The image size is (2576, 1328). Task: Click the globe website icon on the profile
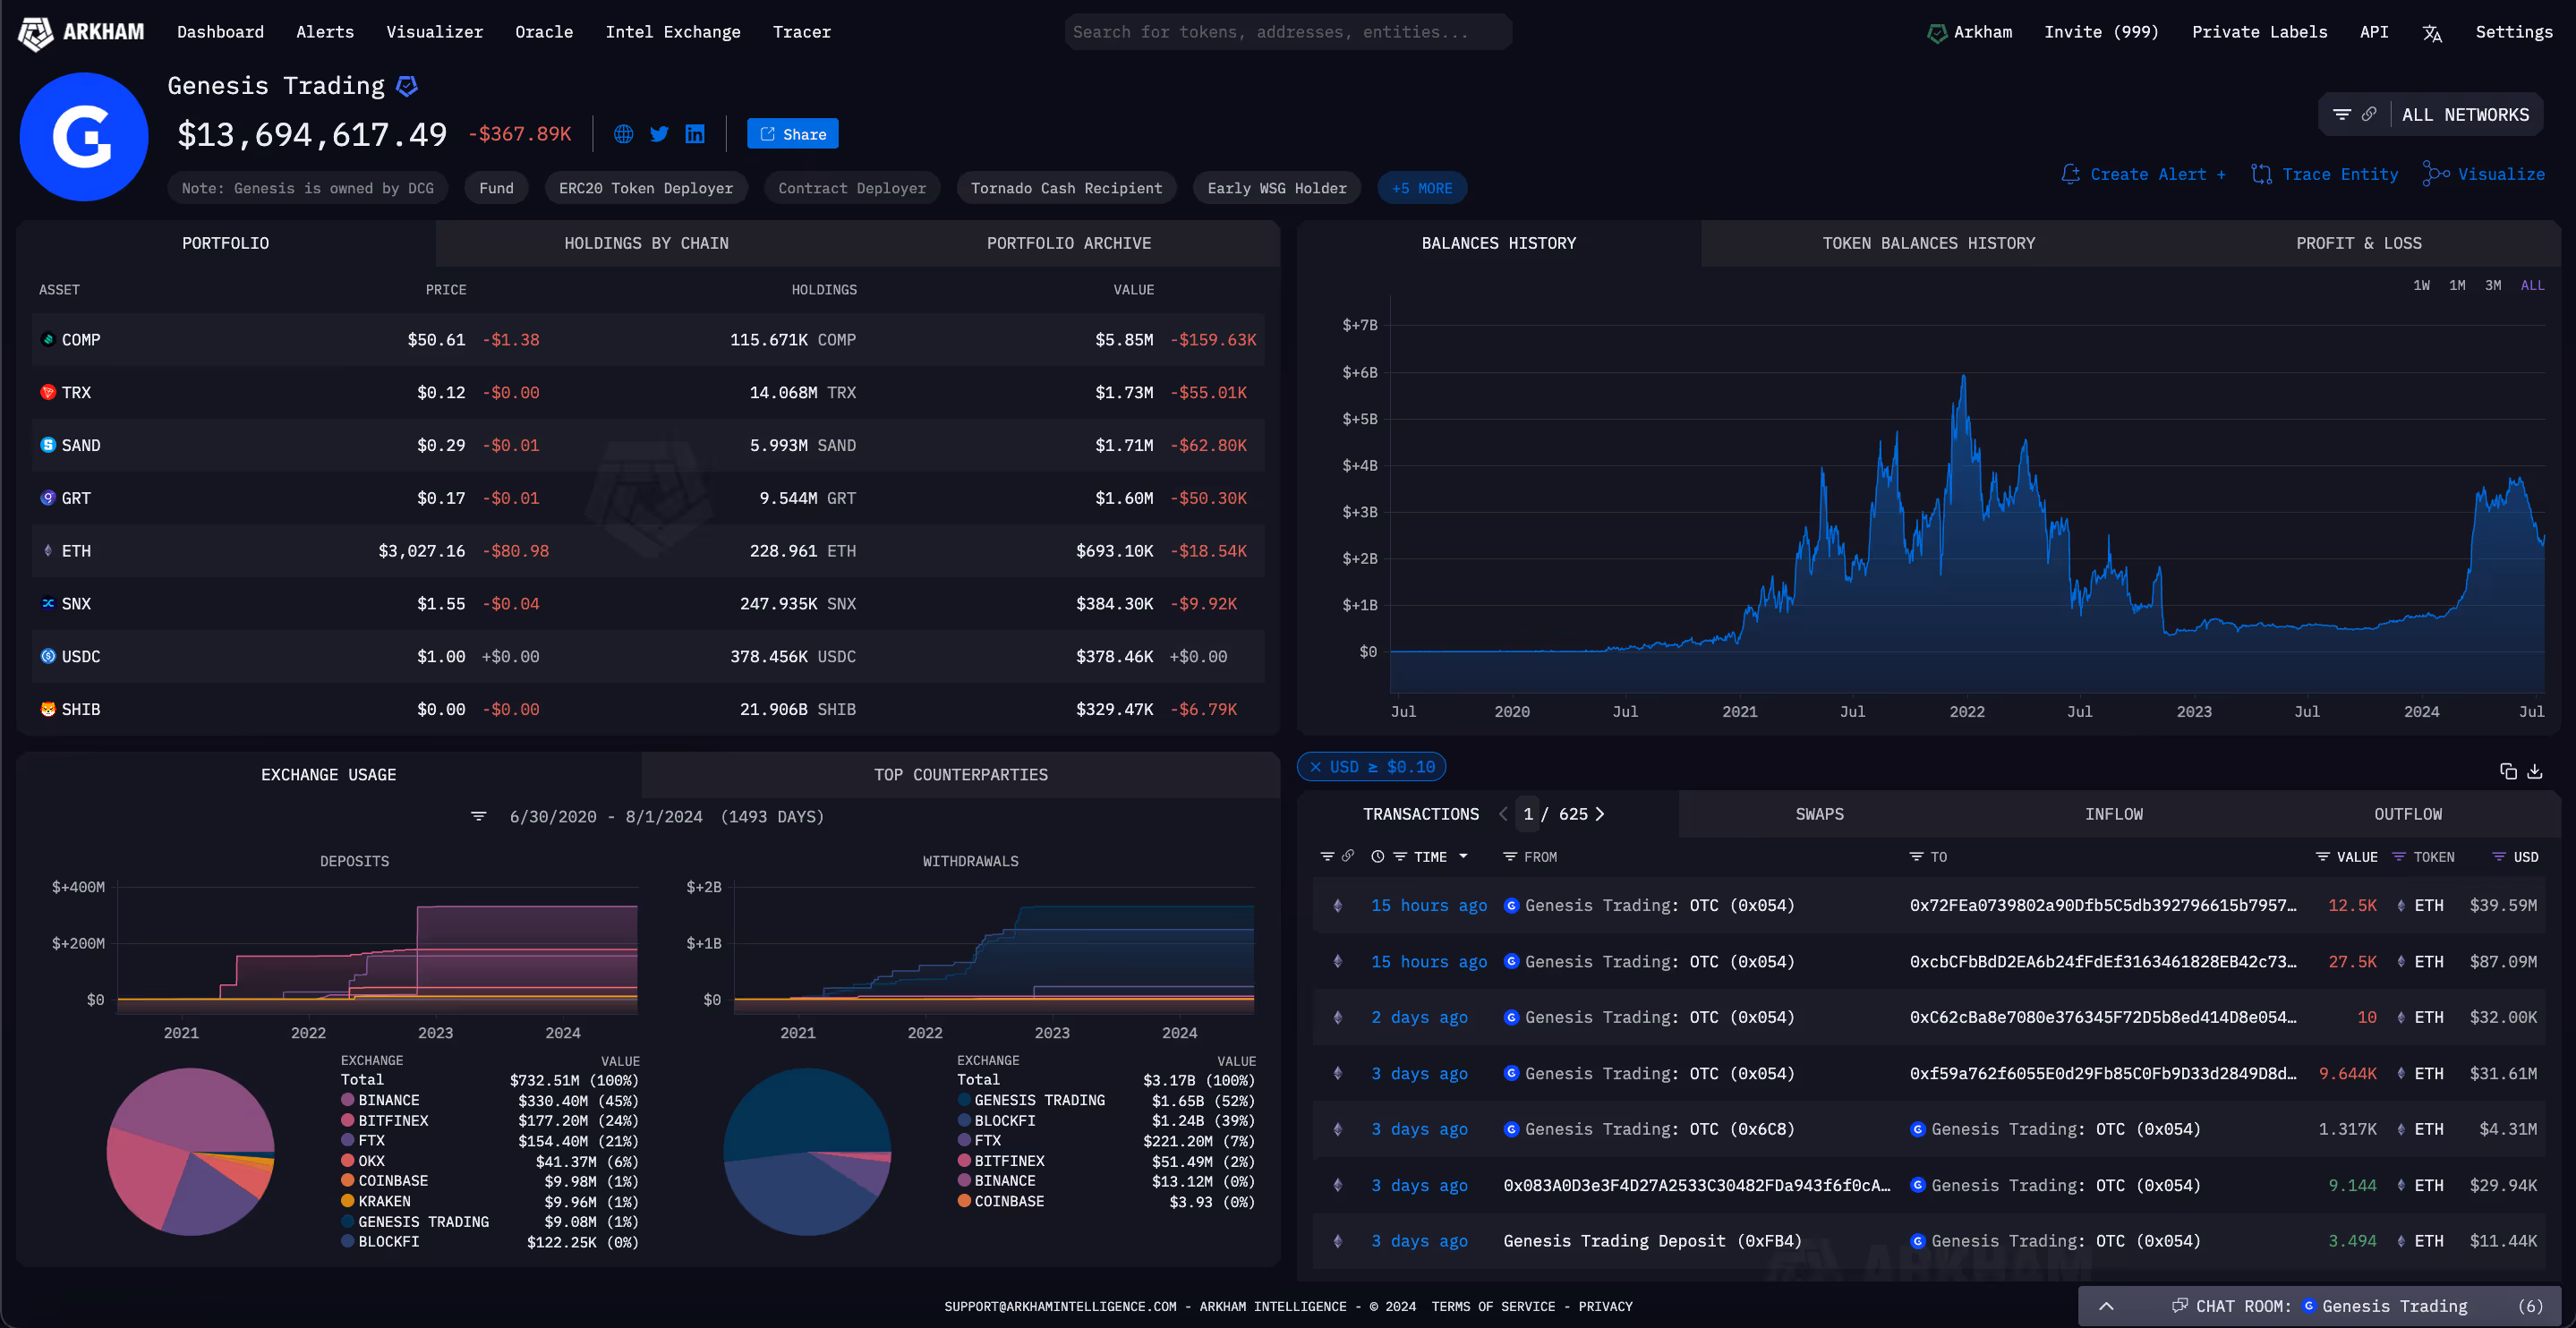pyautogui.click(x=624, y=133)
